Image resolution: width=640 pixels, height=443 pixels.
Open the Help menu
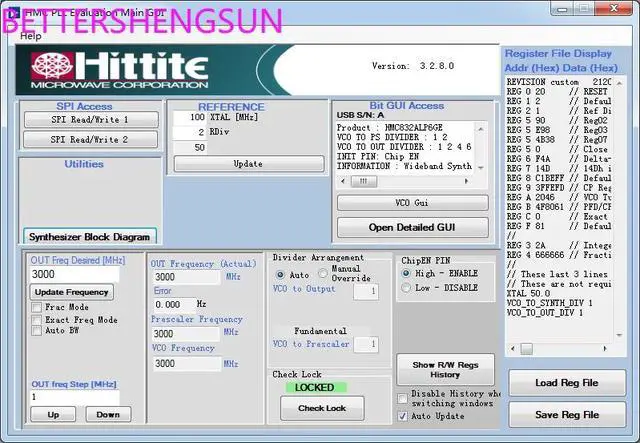[x=31, y=35]
